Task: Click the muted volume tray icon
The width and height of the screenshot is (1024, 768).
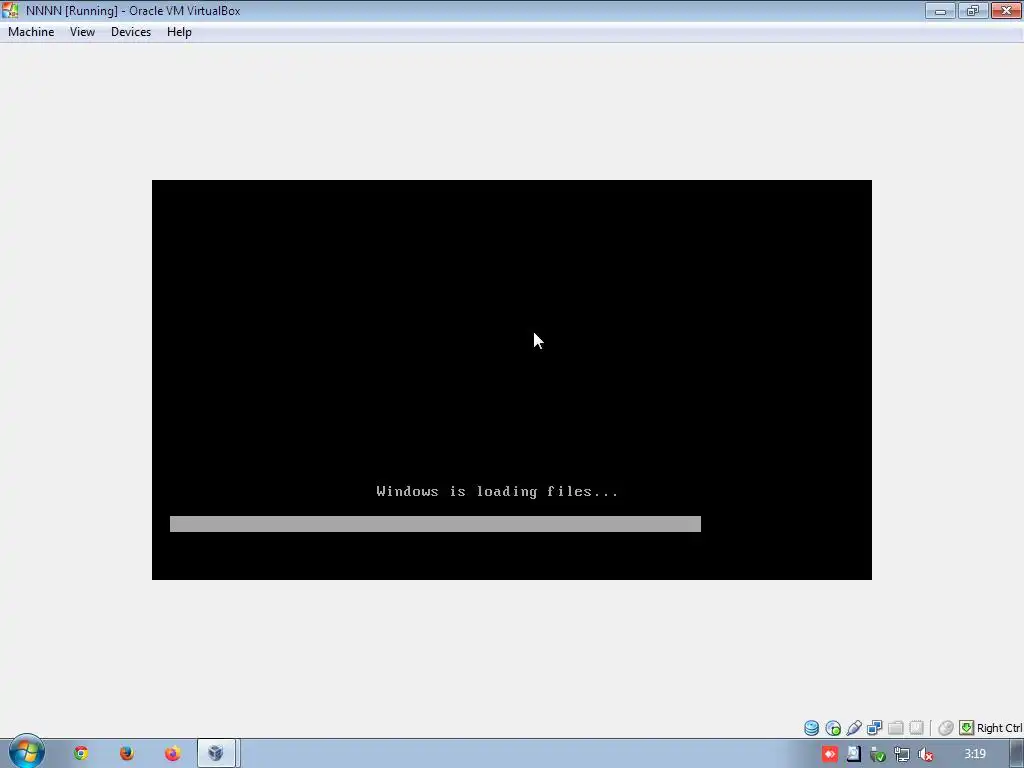Action: (925, 754)
